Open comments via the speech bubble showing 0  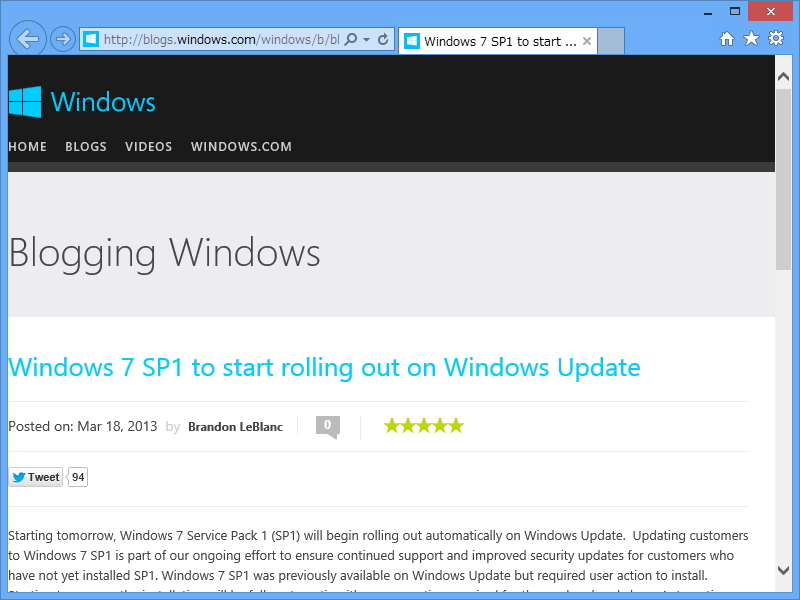pos(327,425)
